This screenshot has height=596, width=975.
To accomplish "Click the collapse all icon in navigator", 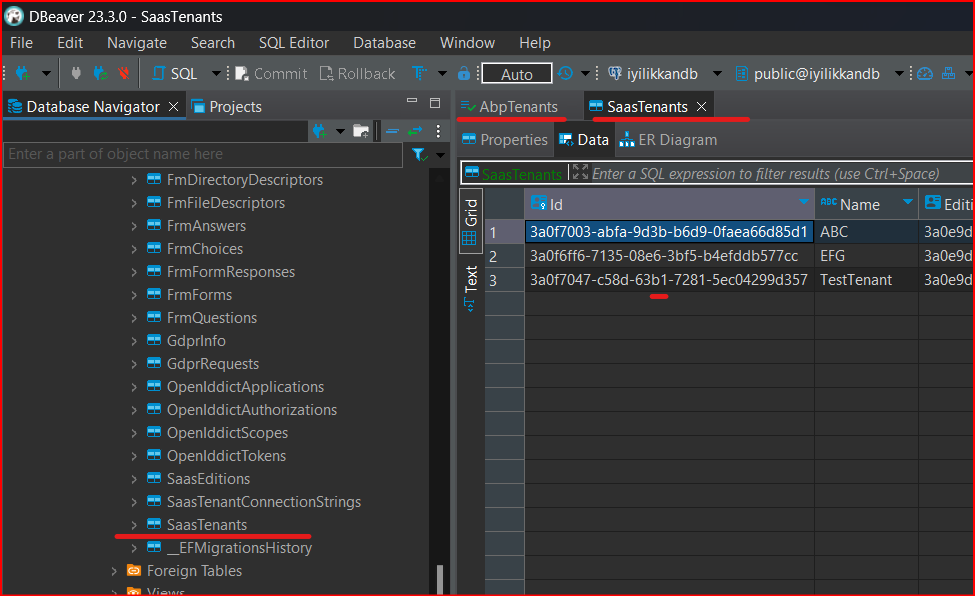I will pyautogui.click(x=392, y=131).
